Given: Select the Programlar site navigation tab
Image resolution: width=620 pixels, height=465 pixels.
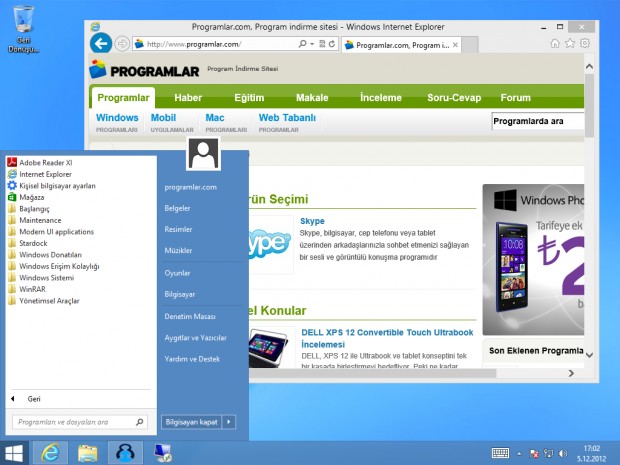Looking at the screenshot, I should pyautogui.click(x=123, y=98).
